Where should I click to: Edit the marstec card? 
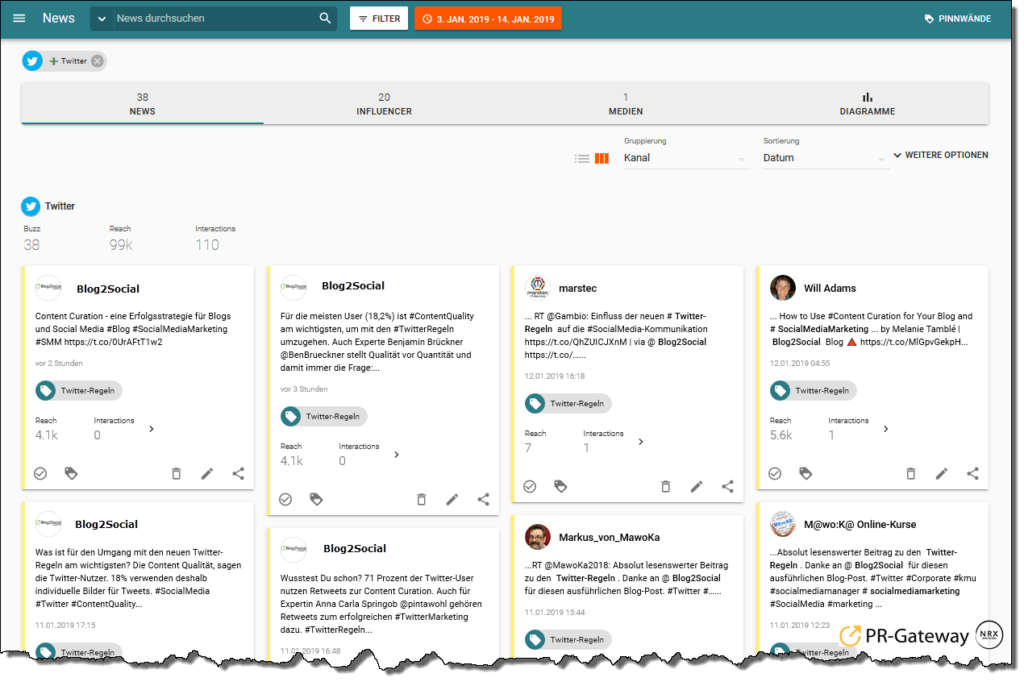pyautogui.click(x=696, y=487)
